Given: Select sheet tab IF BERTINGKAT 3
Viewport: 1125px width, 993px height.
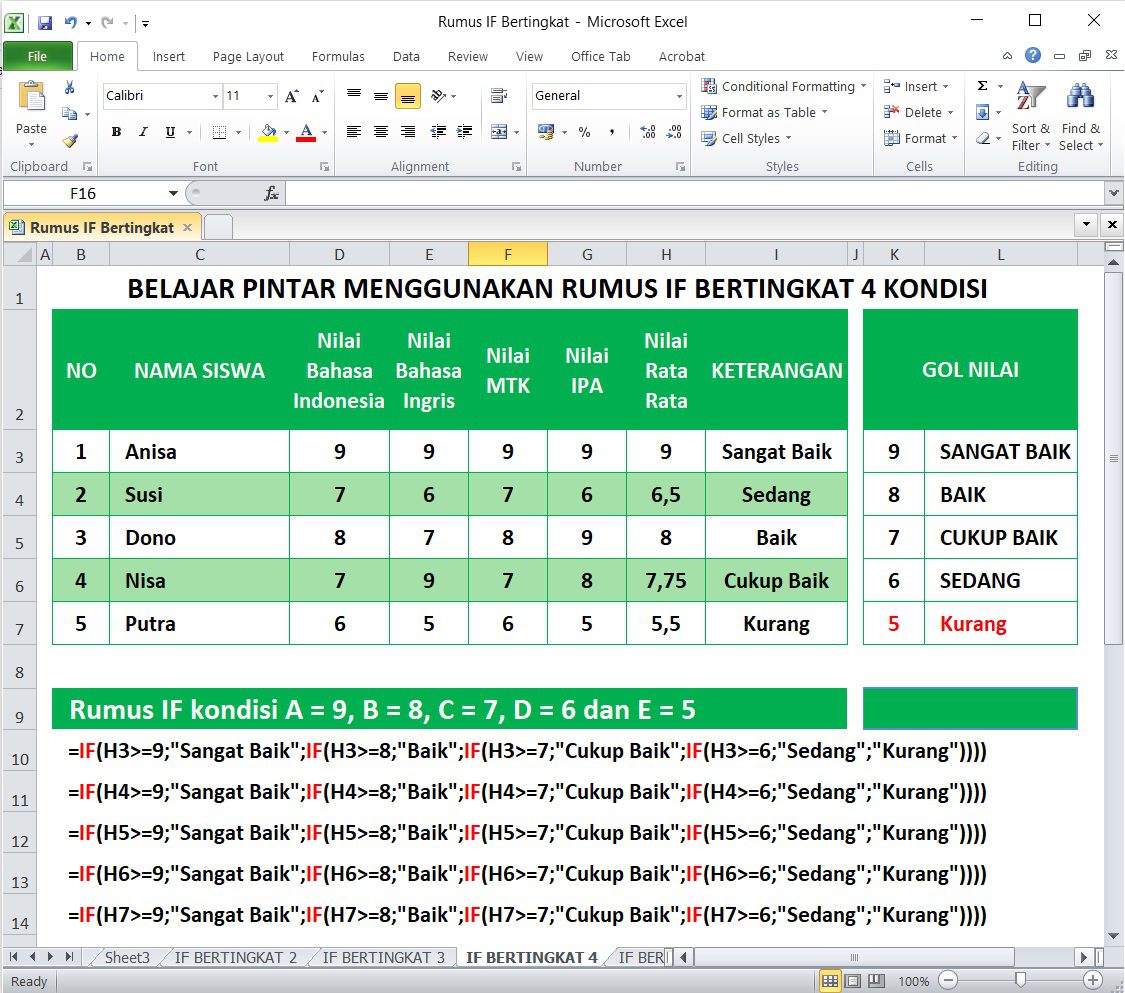Looking at the screenshot, I should coord(383,957).
